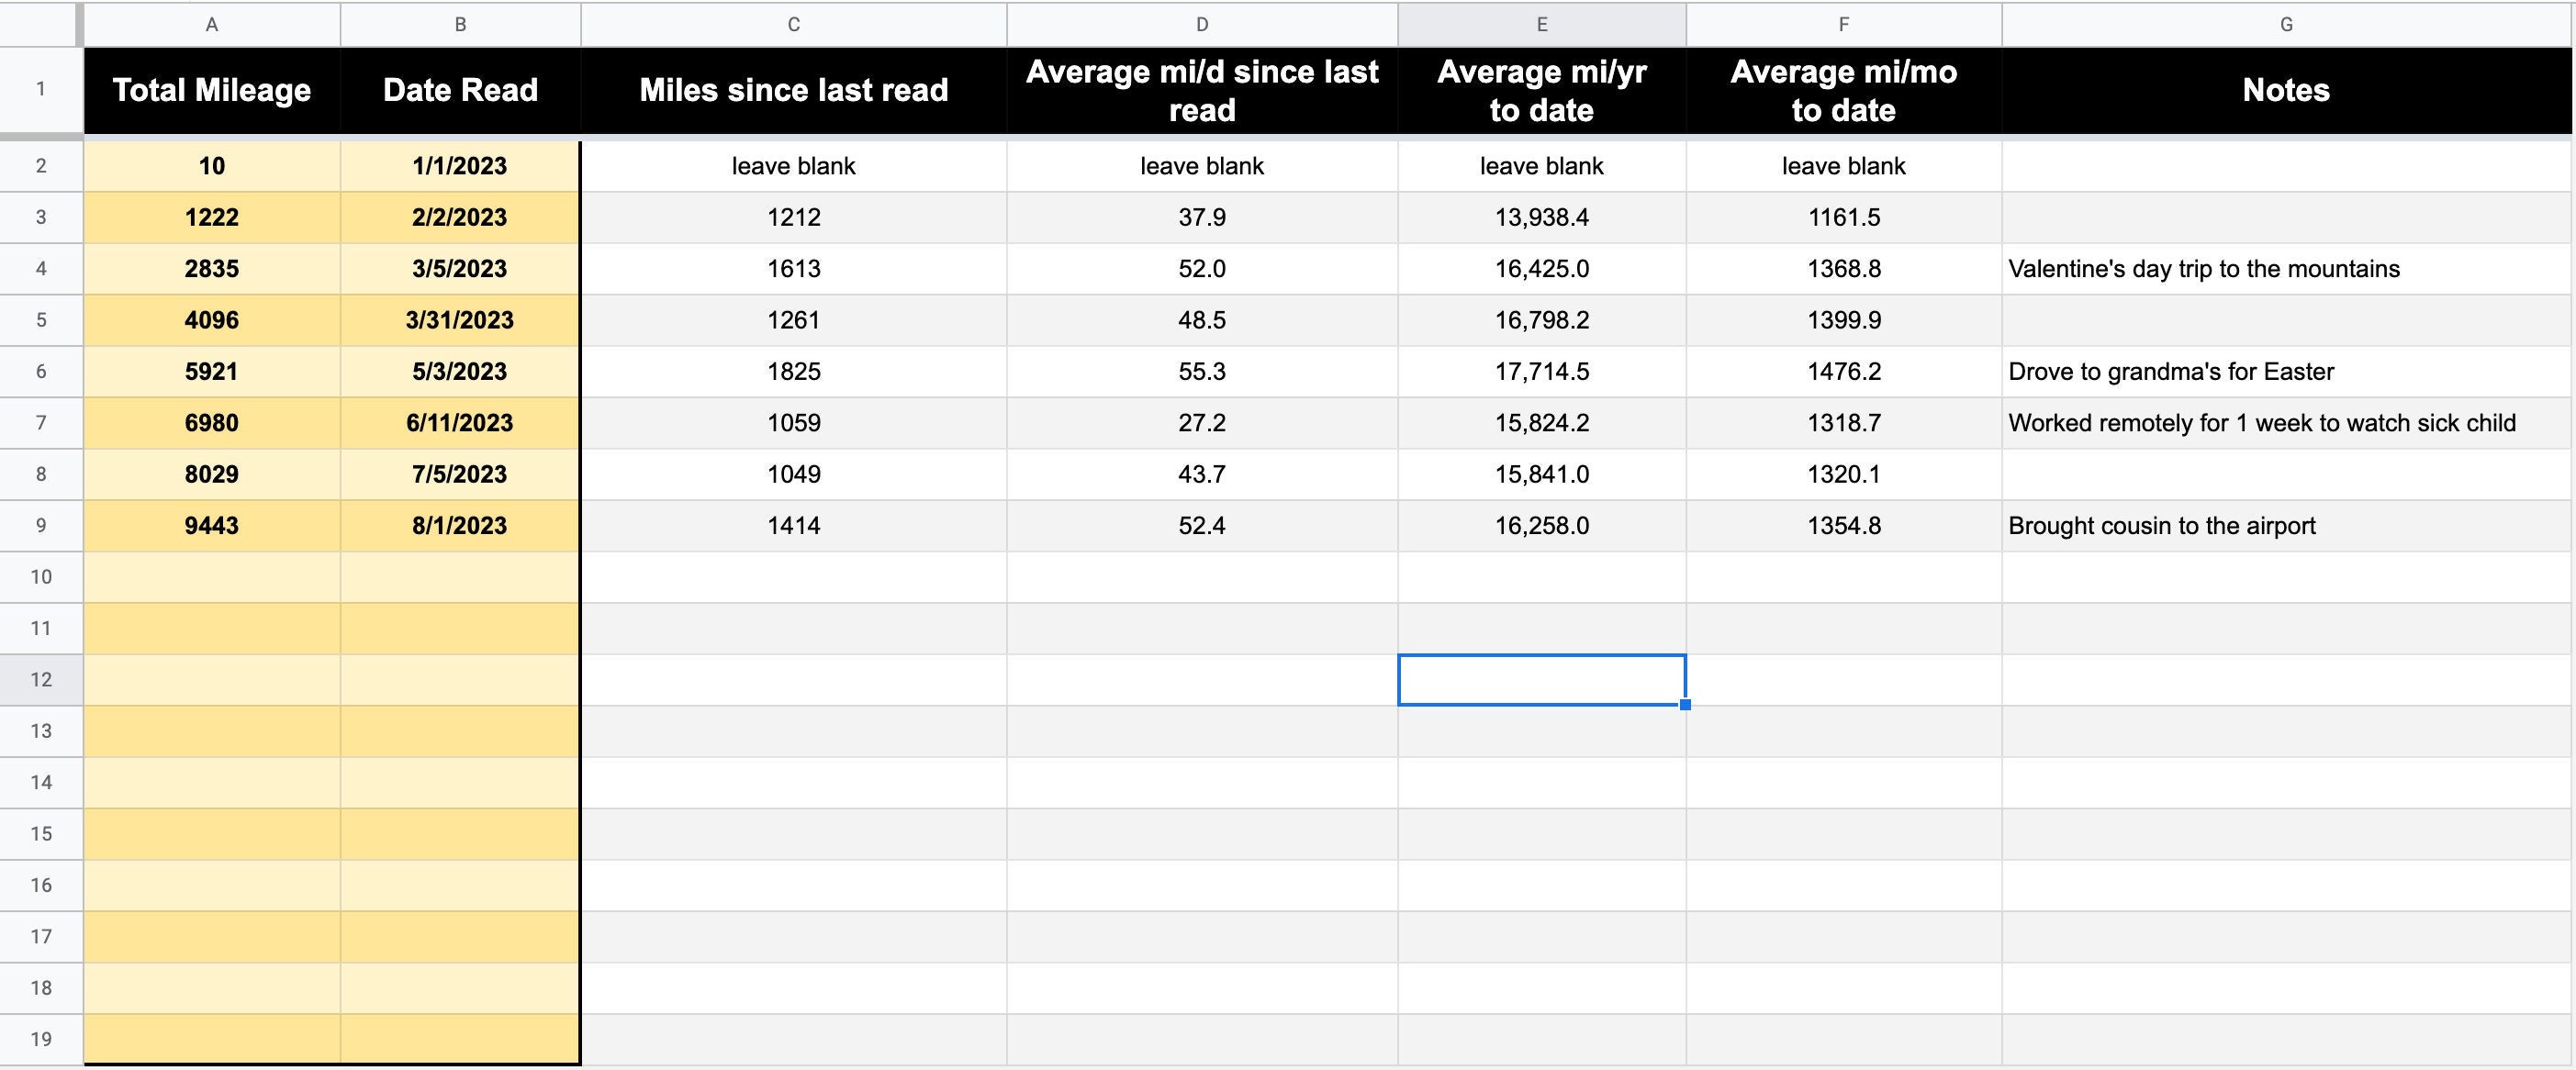Click the note Brought cousin to the airport
2576x1070 pixels.
tap(2161, 525)
